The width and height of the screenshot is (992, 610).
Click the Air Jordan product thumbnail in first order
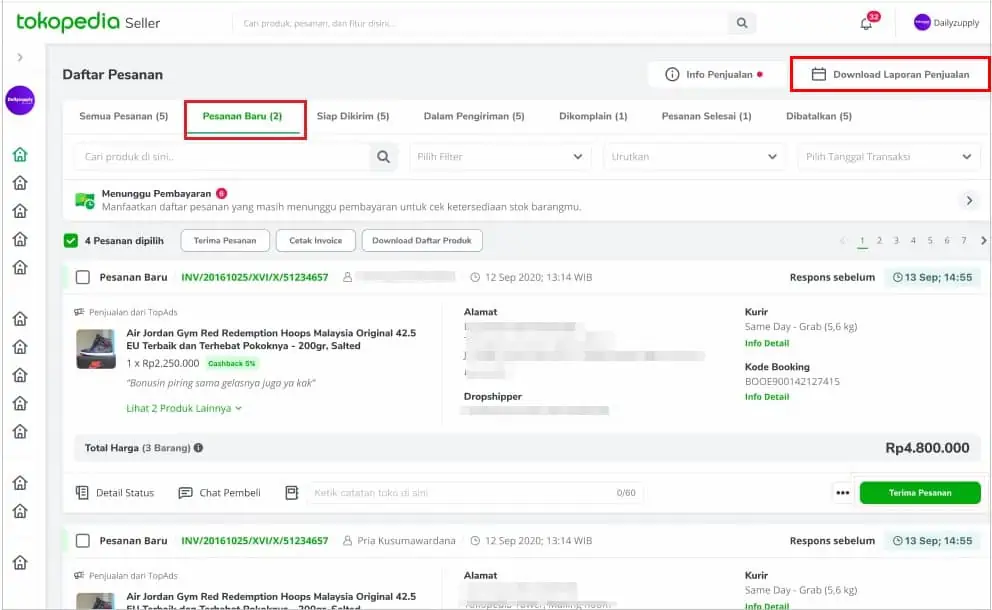point(96,349)
